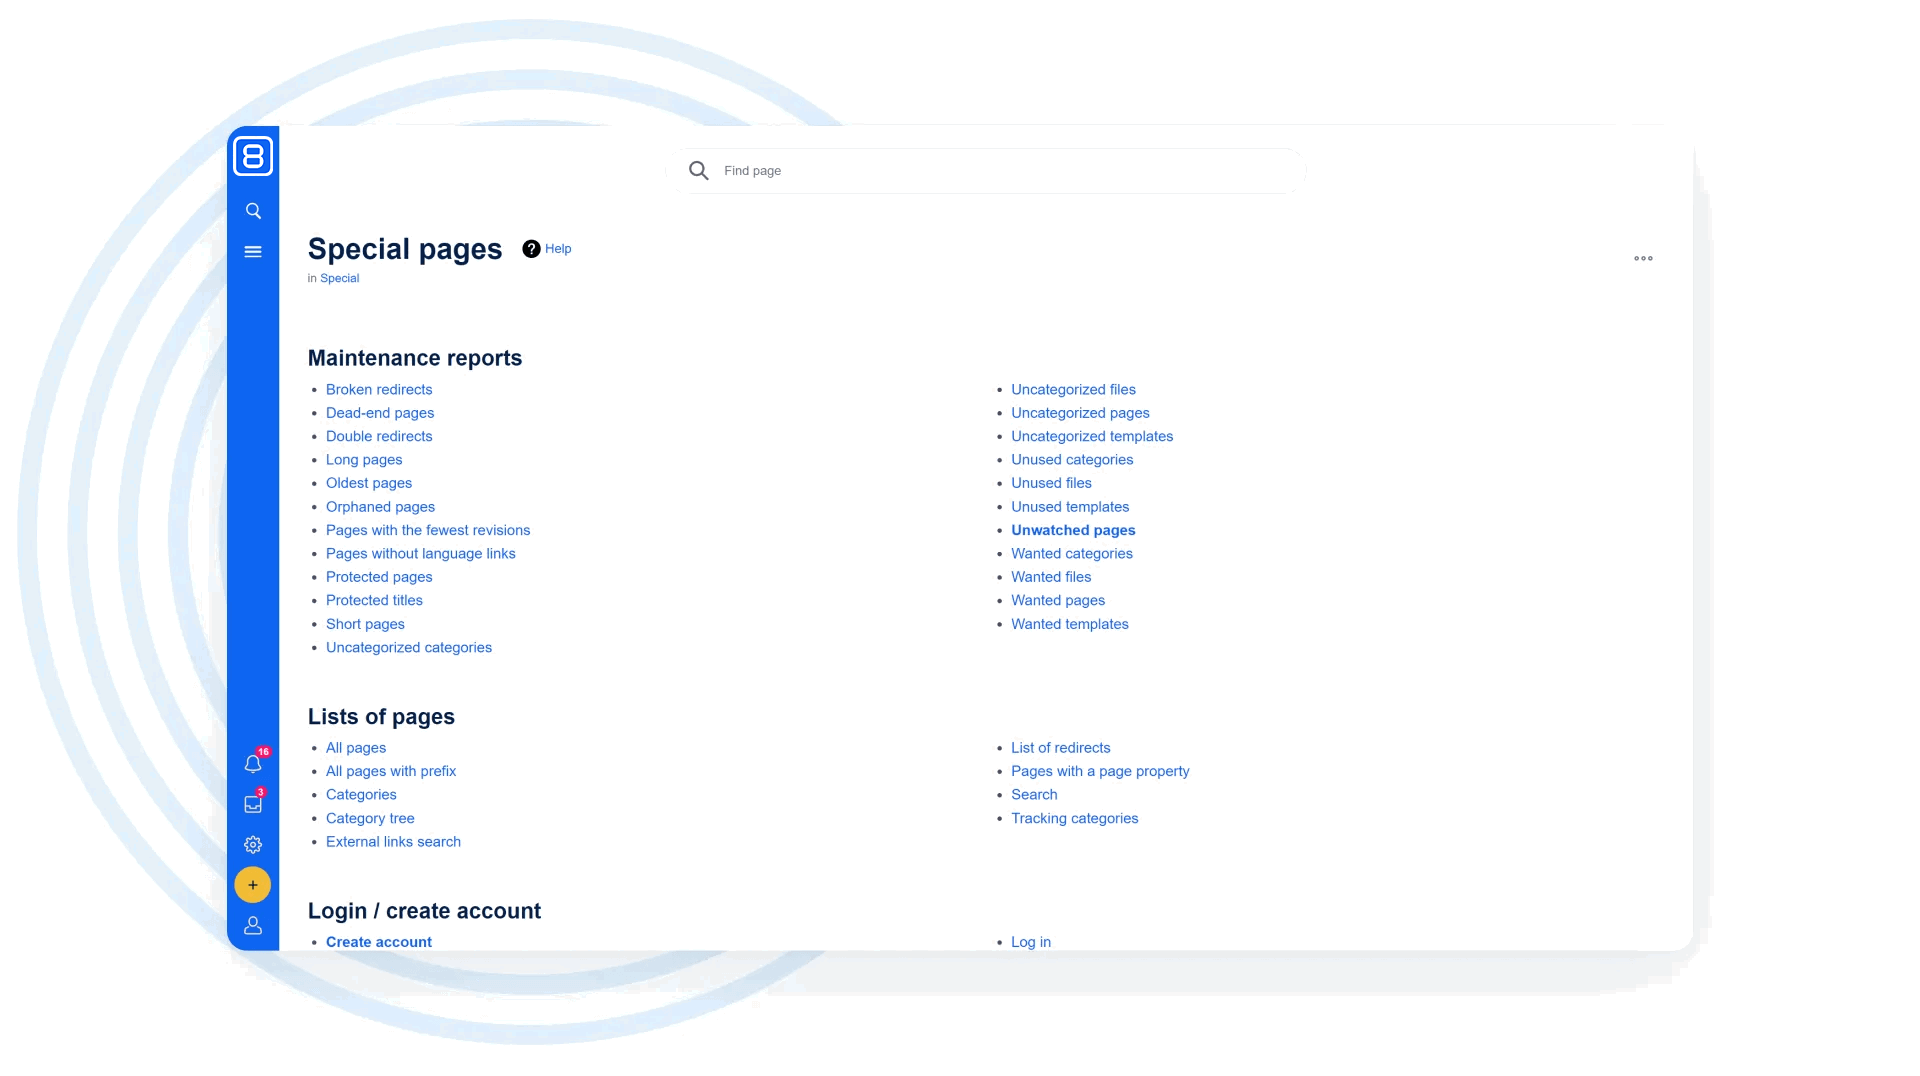Screen dimensions: 1920x1076
Task: Go to Orphaned pages report
Action: click(380, 507)
